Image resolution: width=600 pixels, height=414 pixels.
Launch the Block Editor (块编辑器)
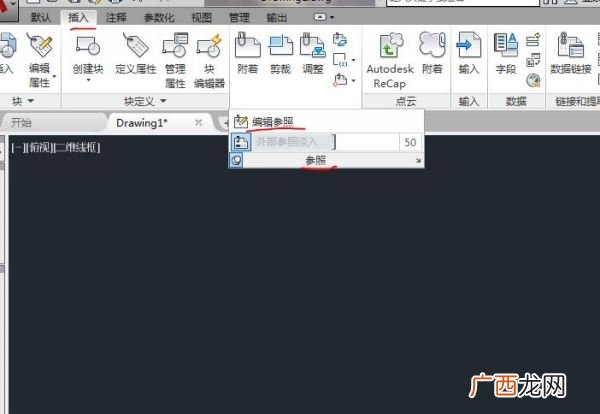tap(209, 45)
